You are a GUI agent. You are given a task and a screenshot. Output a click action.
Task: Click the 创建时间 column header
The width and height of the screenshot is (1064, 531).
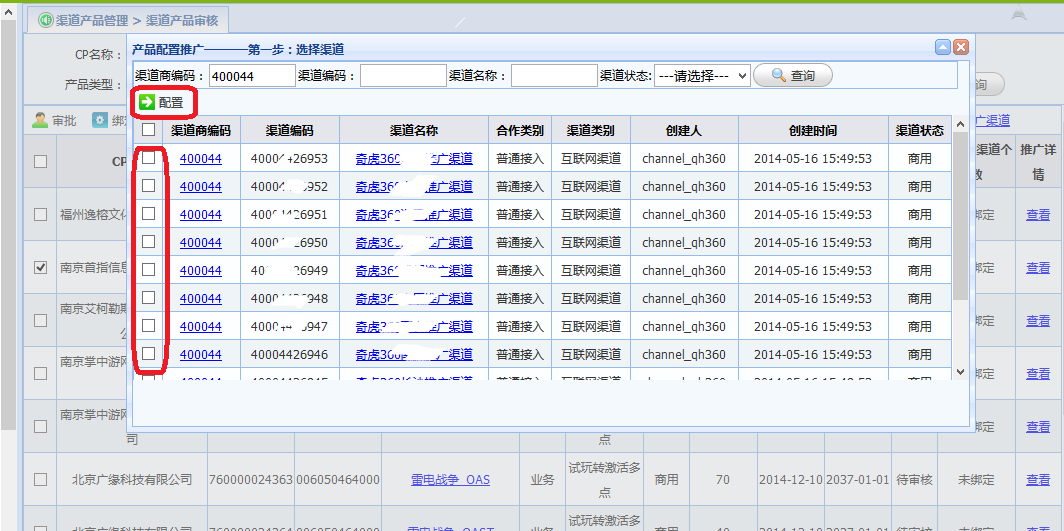click(813, 130)
